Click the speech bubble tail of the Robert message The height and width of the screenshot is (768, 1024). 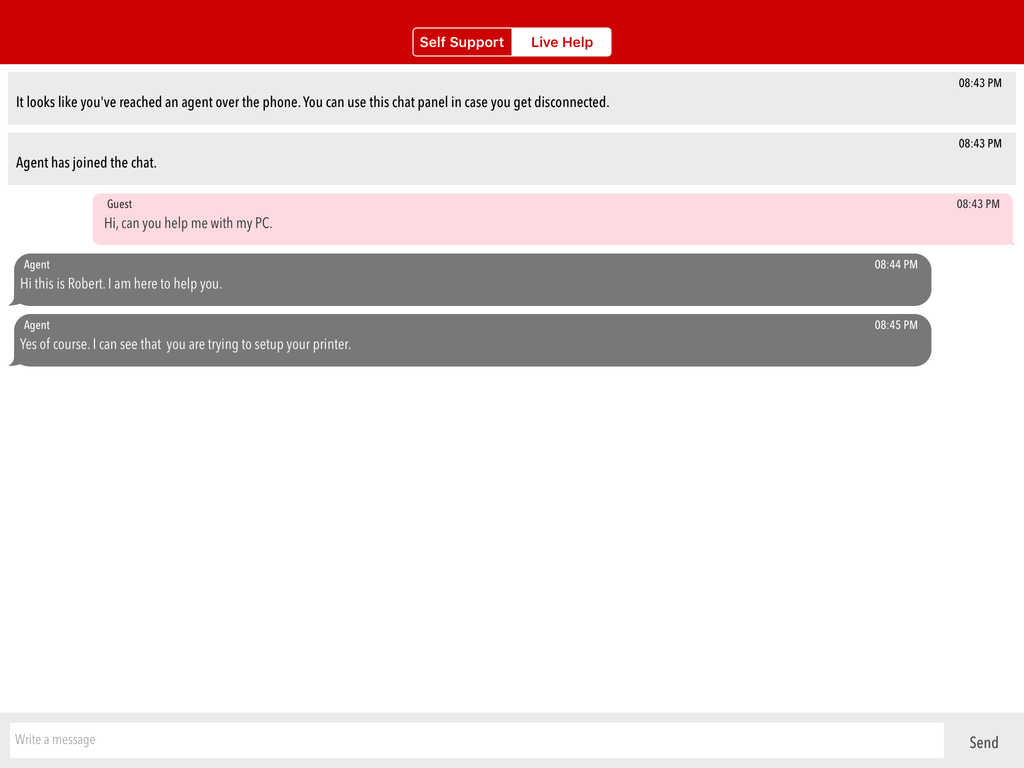(13, 302)
